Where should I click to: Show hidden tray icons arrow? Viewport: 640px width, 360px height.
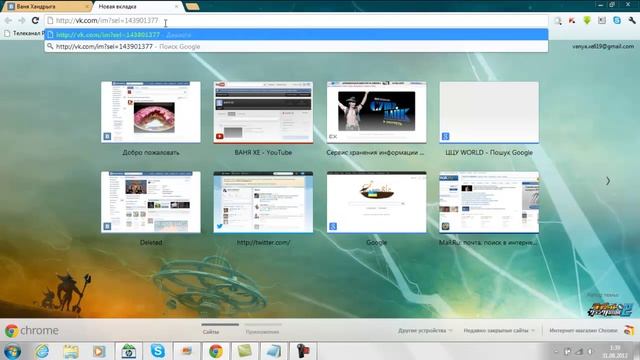pos(556,351)
